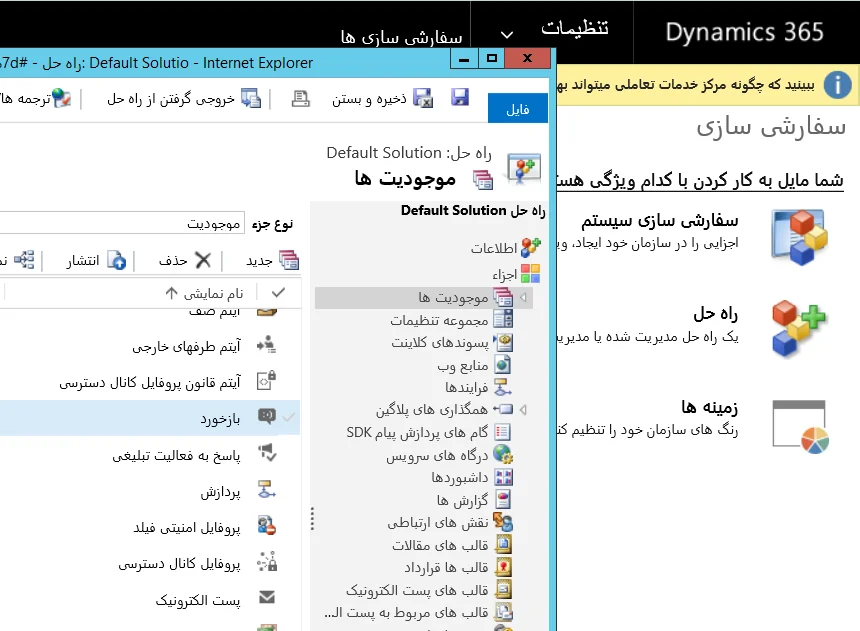Click the new entity icon
The width and height of the screenshot is (860, 631).
(289, 260)
